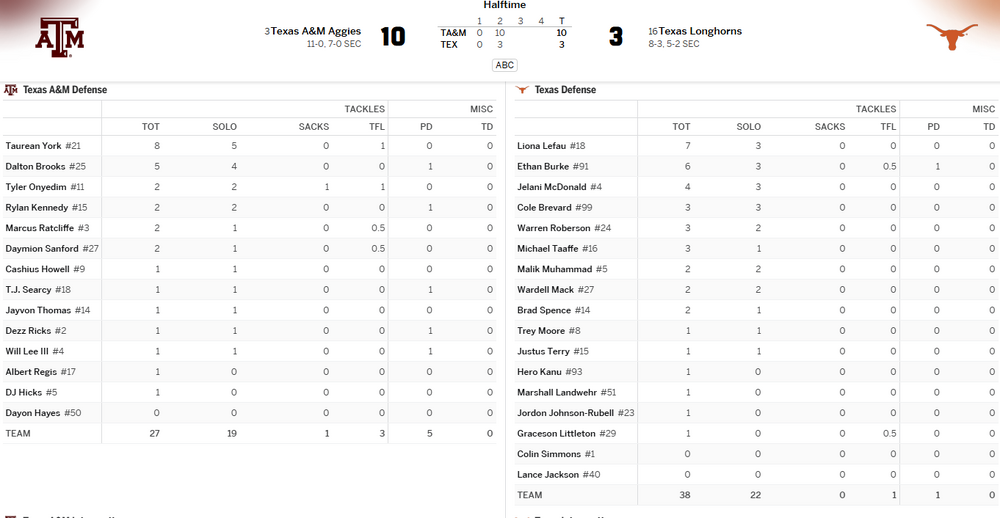Open Jelani McDonald's profile
Screen dimensions: 1000x518
tap(552, 187)
